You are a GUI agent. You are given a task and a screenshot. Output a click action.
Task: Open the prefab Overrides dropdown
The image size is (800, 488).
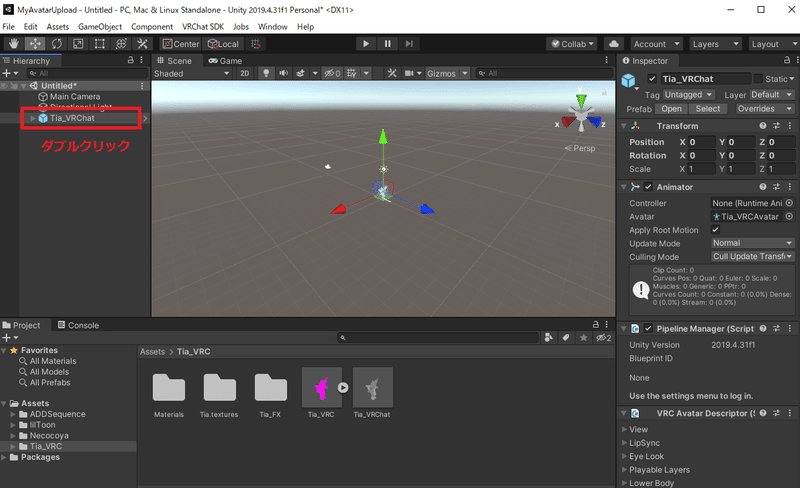[x=765, y=109]
